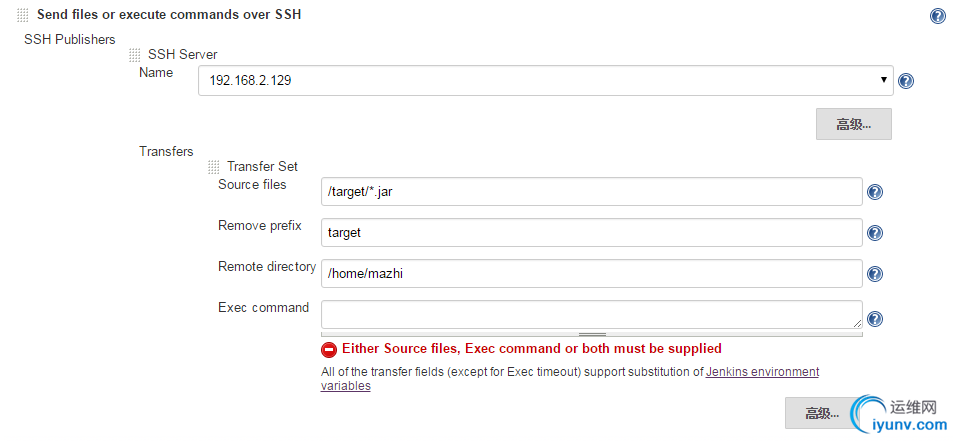The image size is (953, 441).
Task: Focus the Remove prefix text box
Action: coord(591,232)
